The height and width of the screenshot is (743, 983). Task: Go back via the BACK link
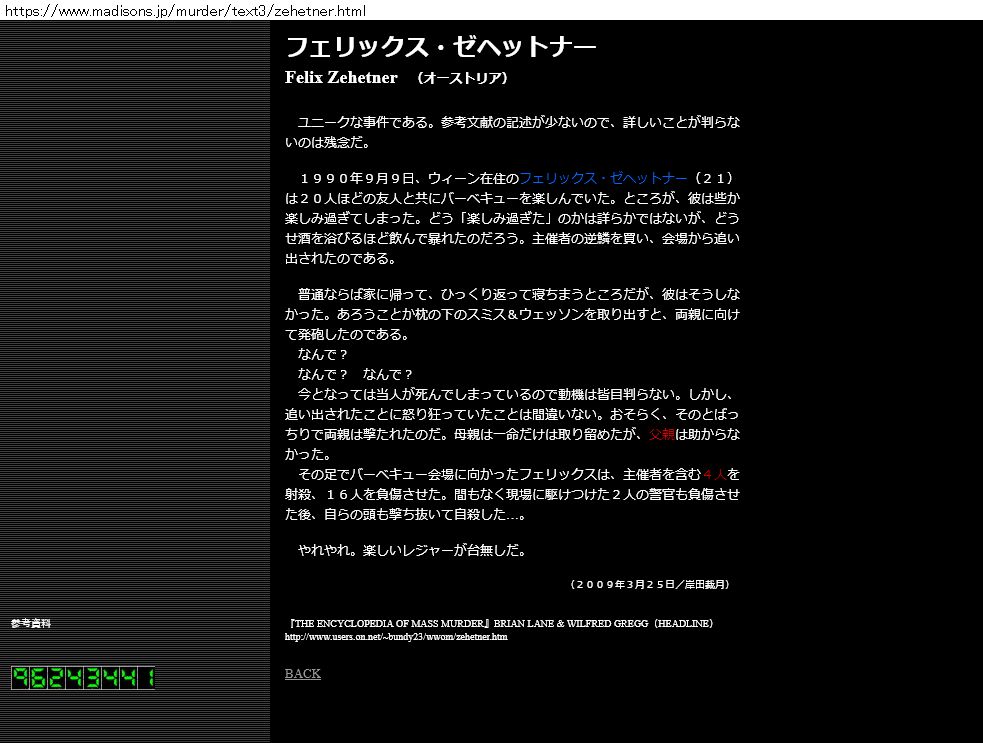302,674
